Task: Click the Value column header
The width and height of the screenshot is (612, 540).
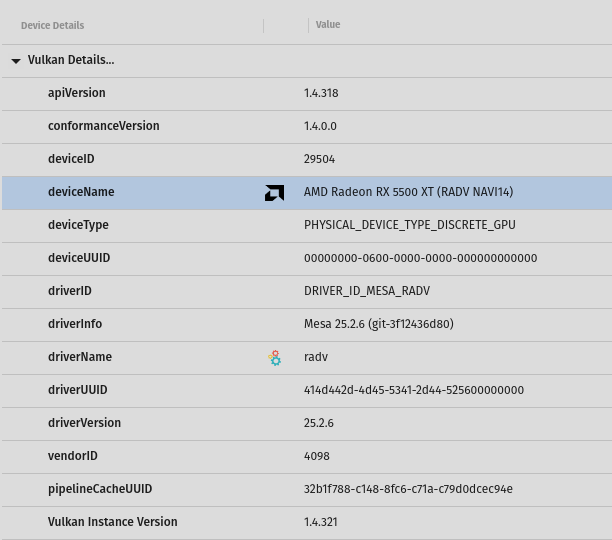Action: (328, 25)
